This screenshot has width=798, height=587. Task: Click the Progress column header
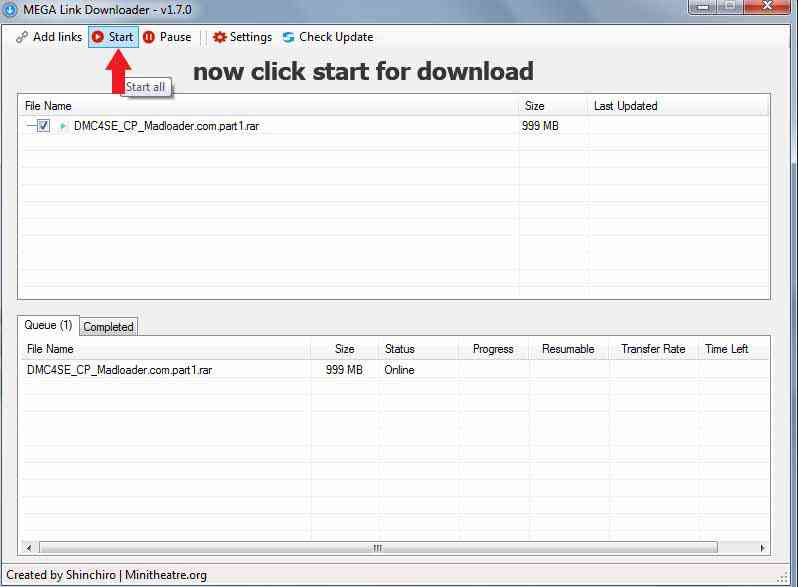coord(493,349)
